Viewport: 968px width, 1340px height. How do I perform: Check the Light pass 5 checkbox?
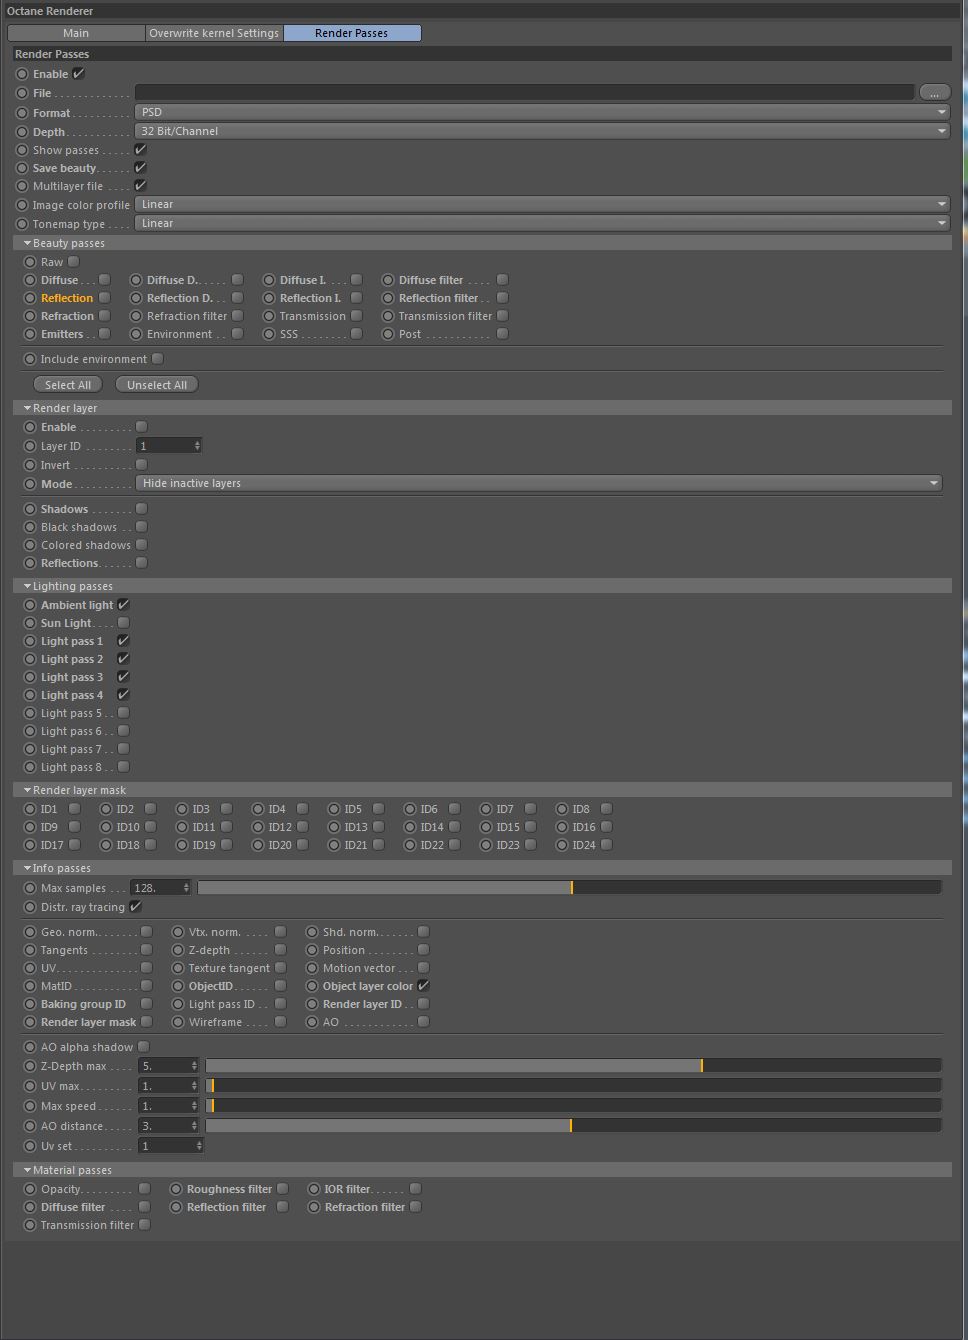(124, 713)
